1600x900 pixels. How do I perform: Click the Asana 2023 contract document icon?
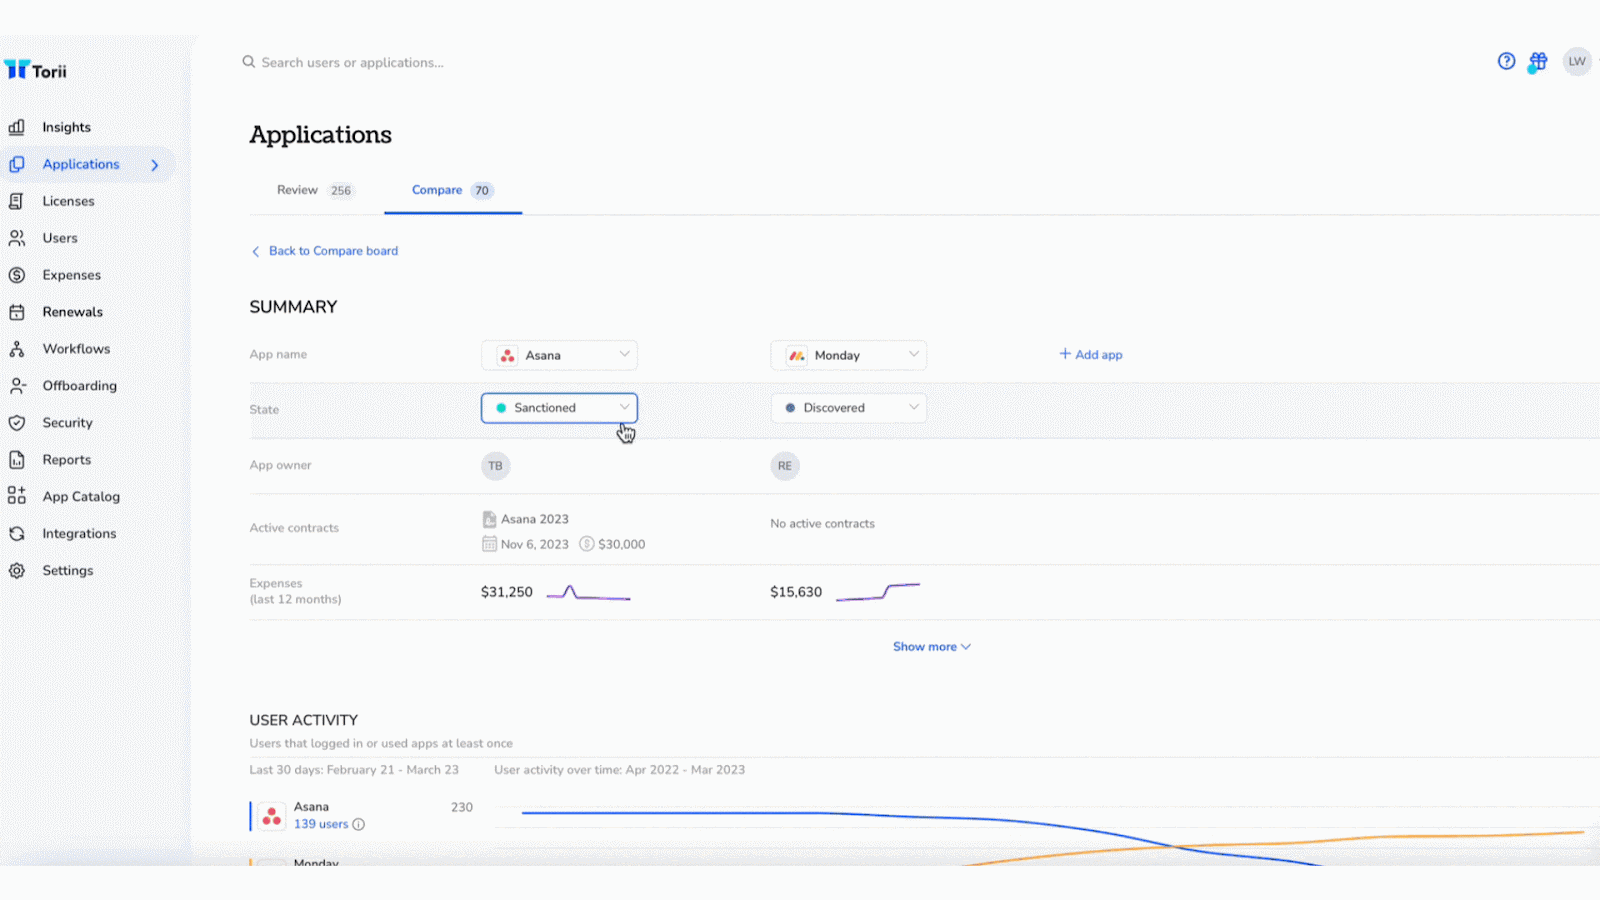point(489,519)
